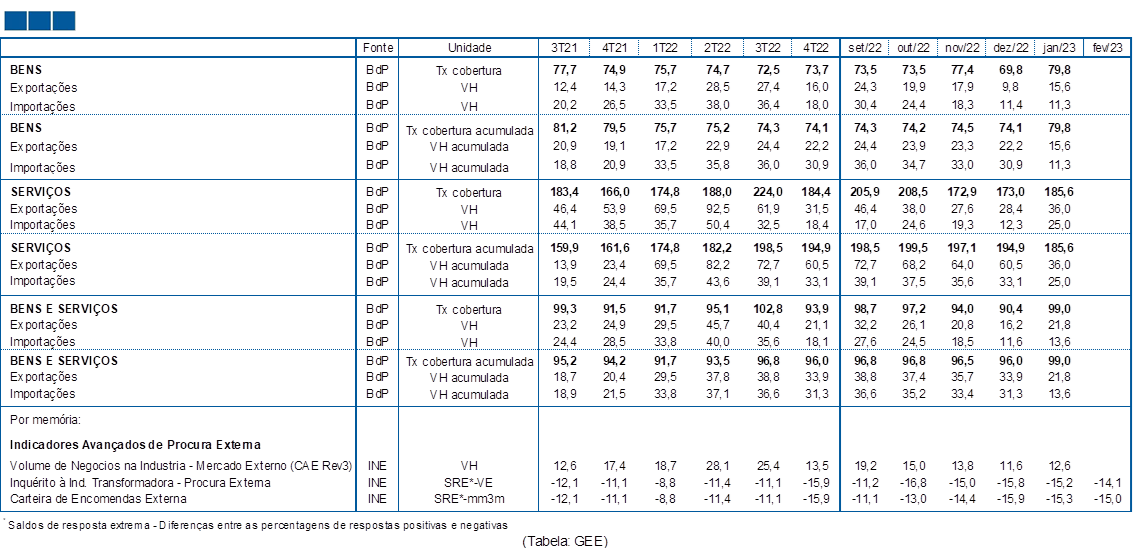Click the 3T21 column header
This screenshot has width=1133, height=550.
(x=563, y=48)
